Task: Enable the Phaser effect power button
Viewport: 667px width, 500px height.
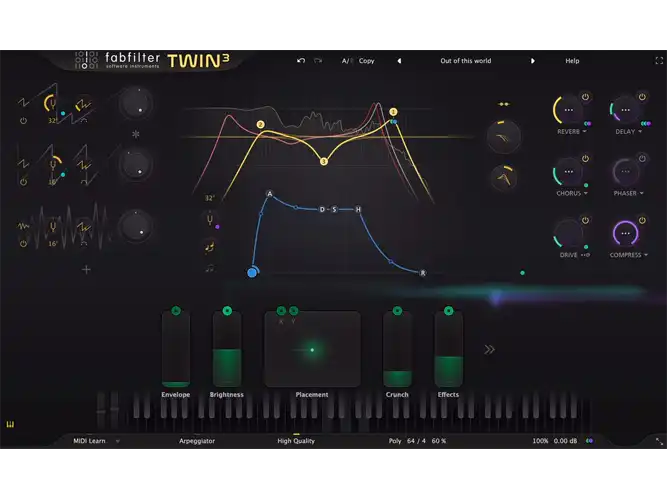Action: pos(642,159)
